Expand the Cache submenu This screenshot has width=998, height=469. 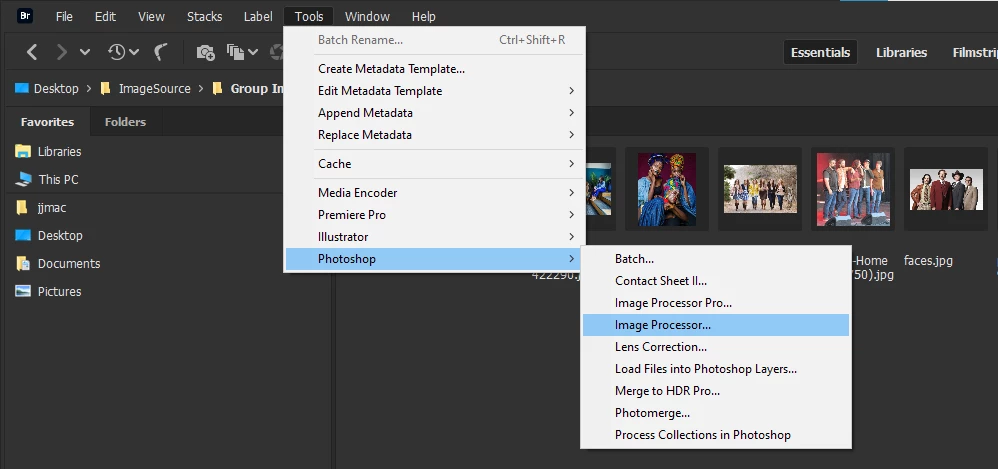pyautogui.click(x=434, y=164)
